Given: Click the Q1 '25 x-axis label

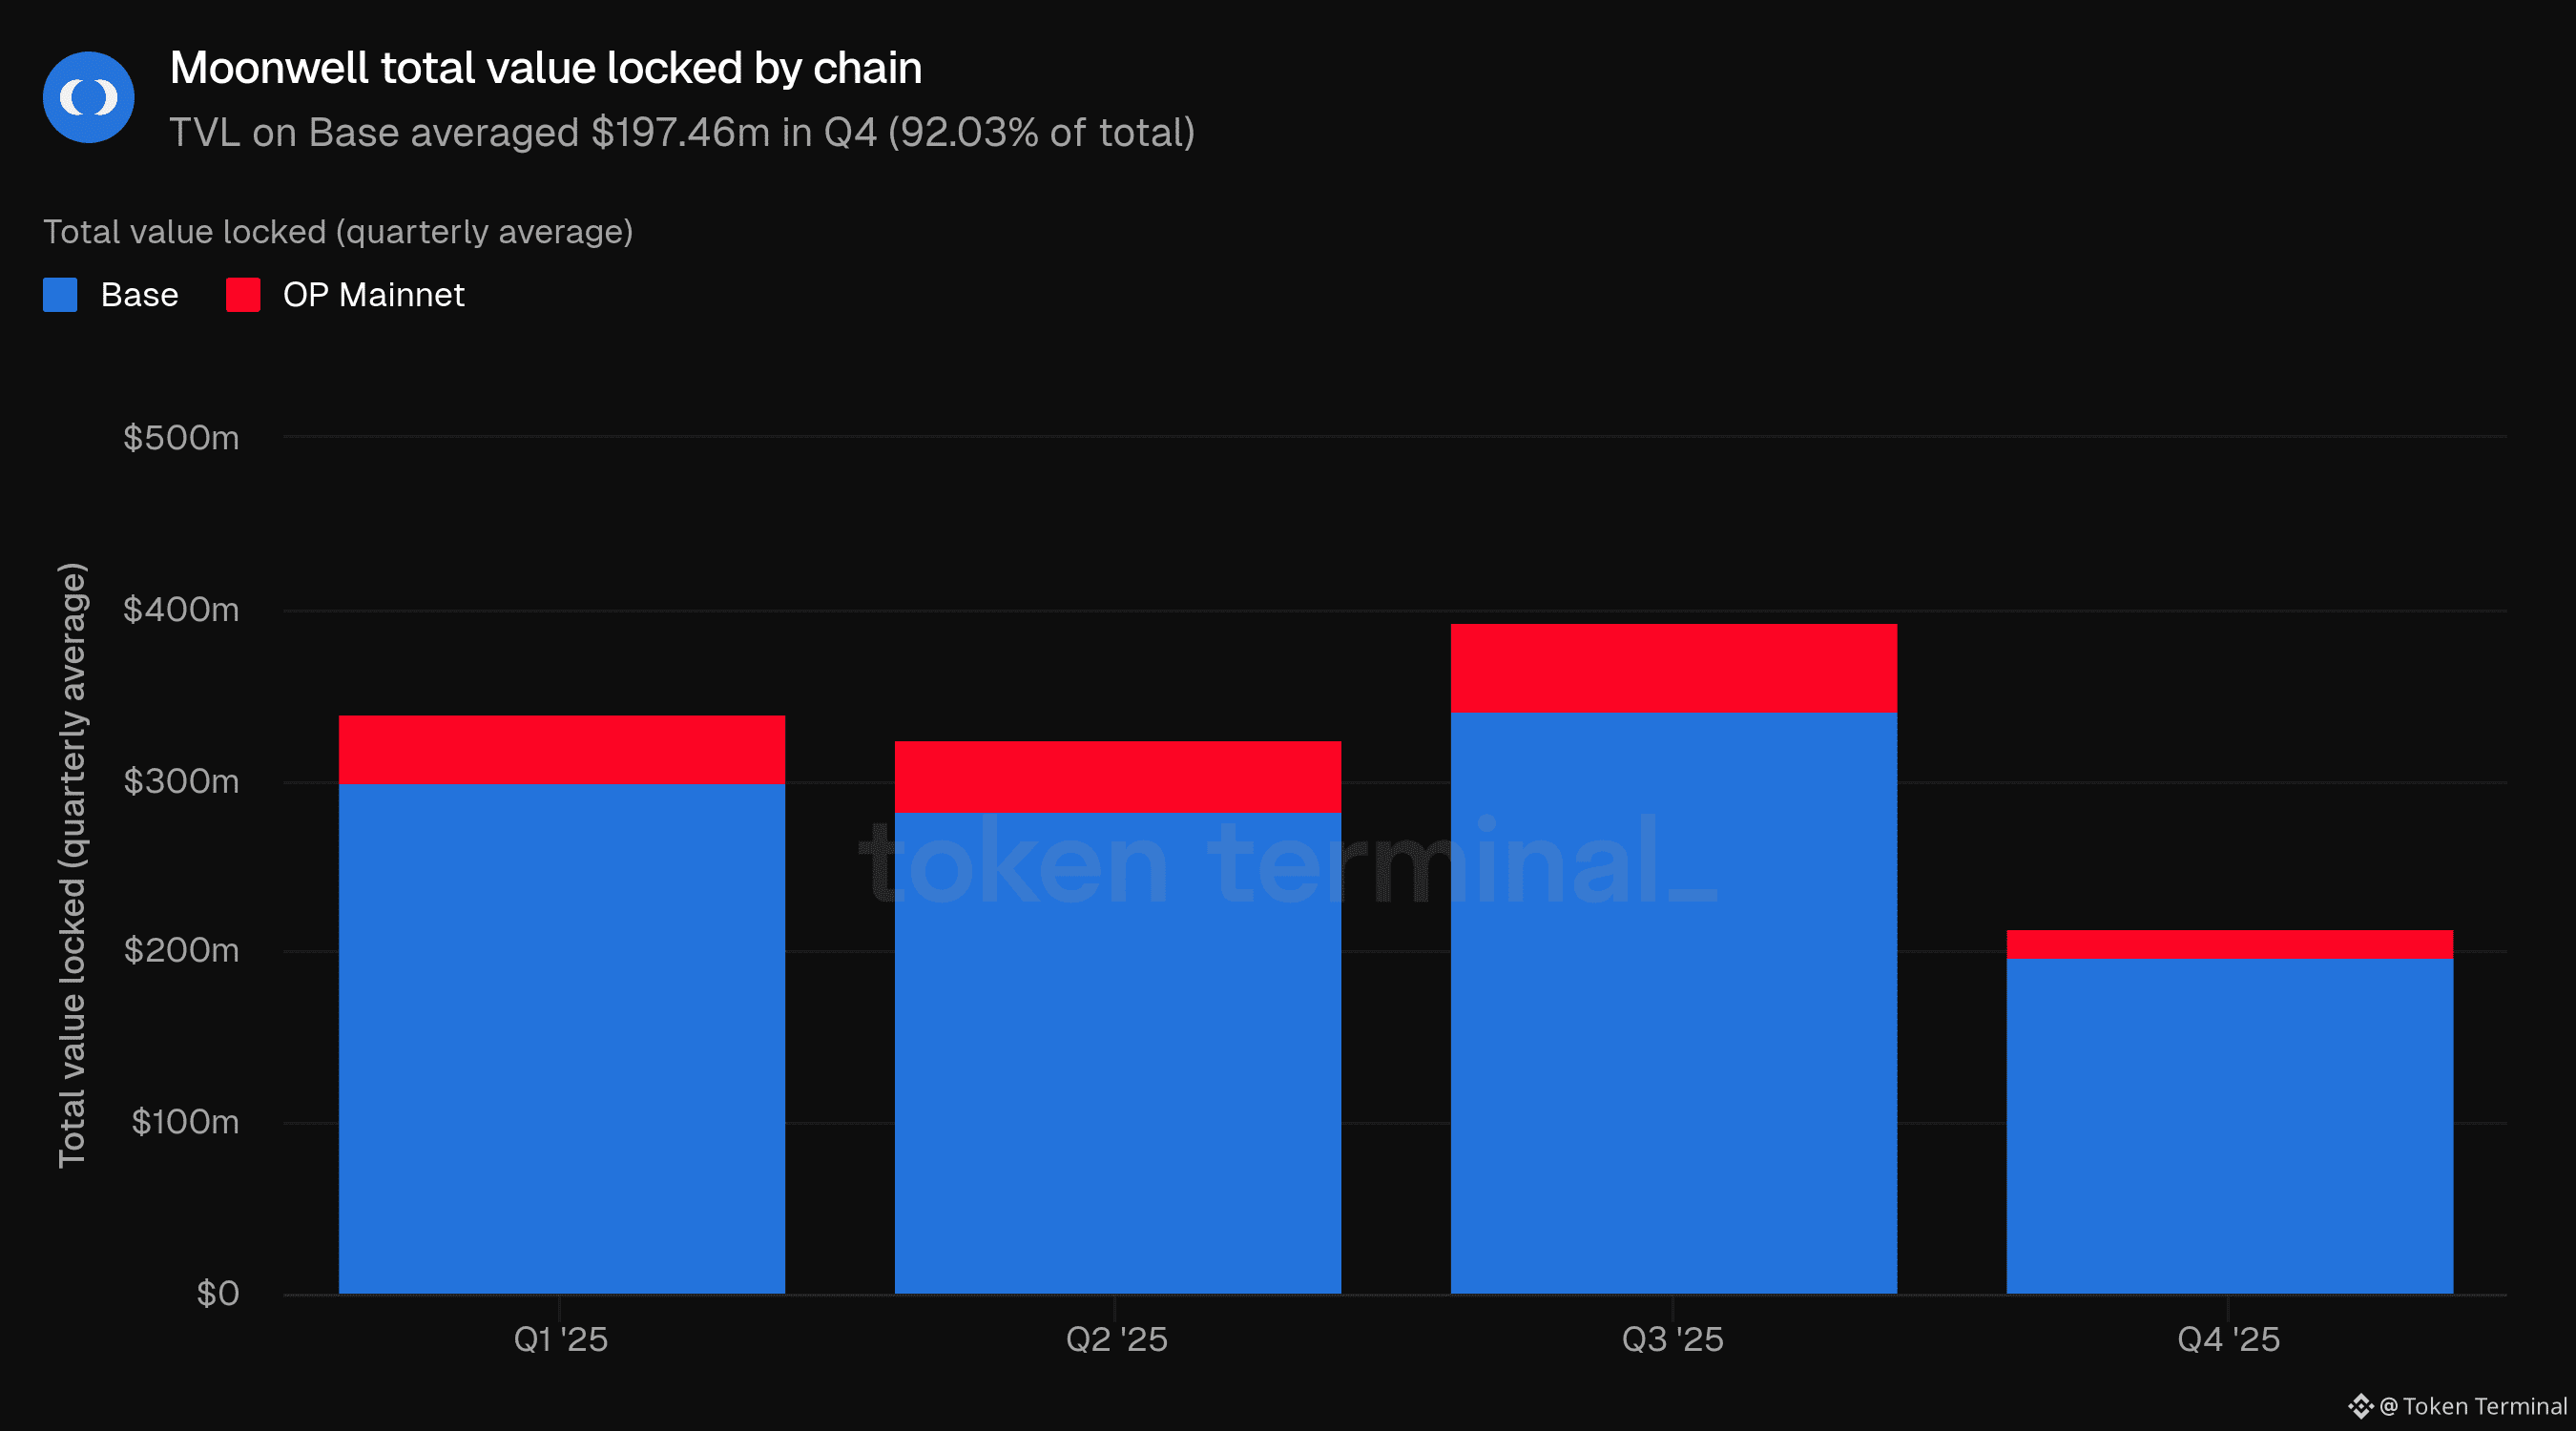Looking at the screenshot, I should coord(560,1339).
